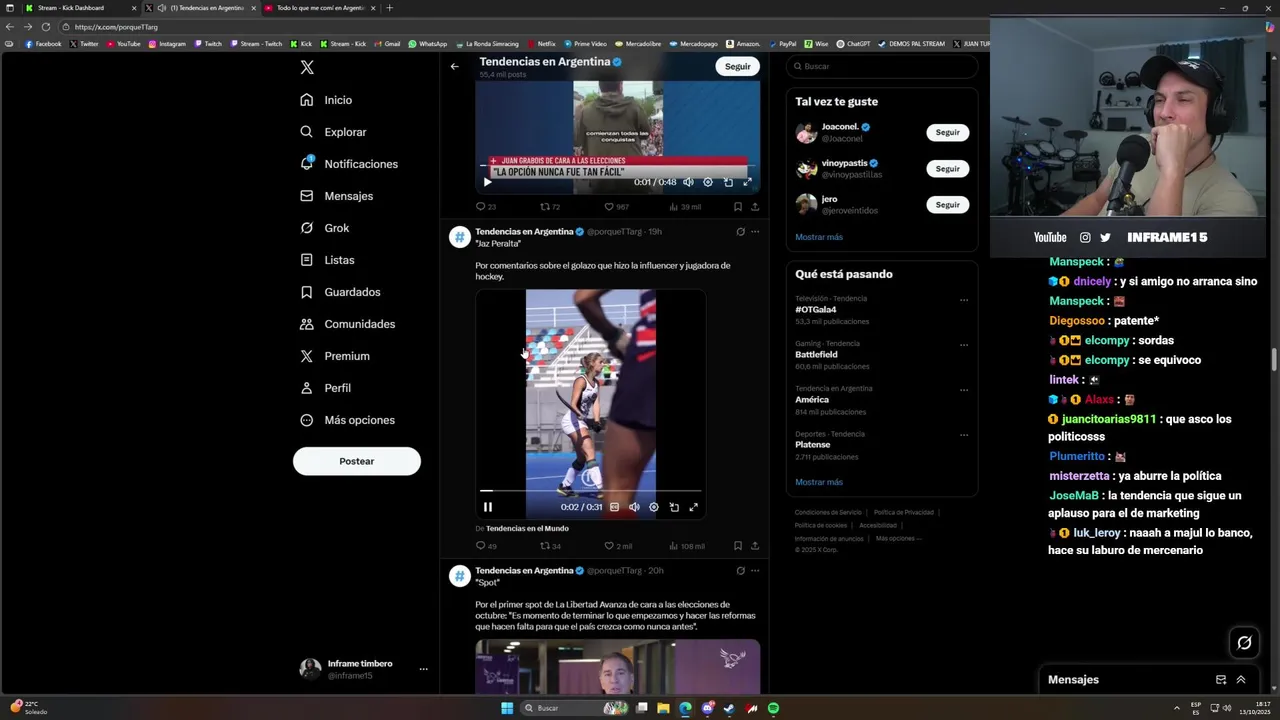Image resolution: width=1280 pixels, height=720 pixels.
Task: Open Grok icon on Jaz Peralta post
Action: [740, 231]
